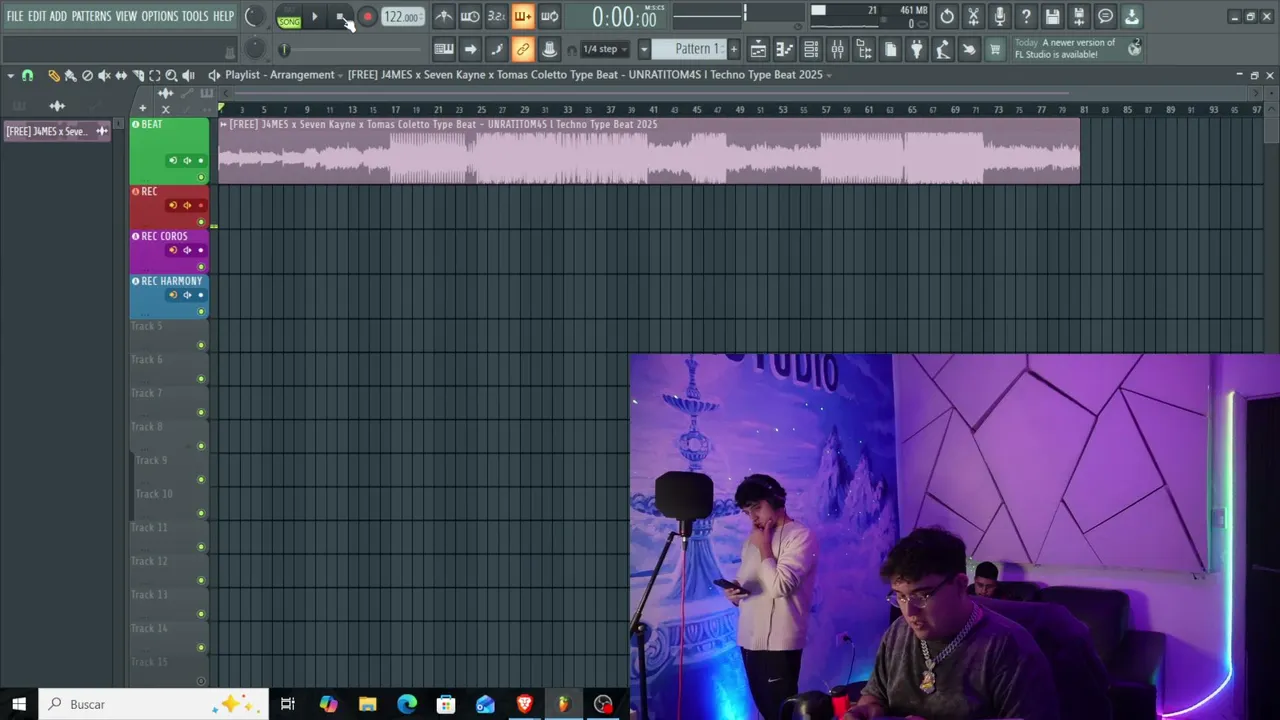Click the tempo 122.000 field
Image resolution: width=1280 pixels, height=720 pixels.
pyautogui.click(x=402, y=17)
